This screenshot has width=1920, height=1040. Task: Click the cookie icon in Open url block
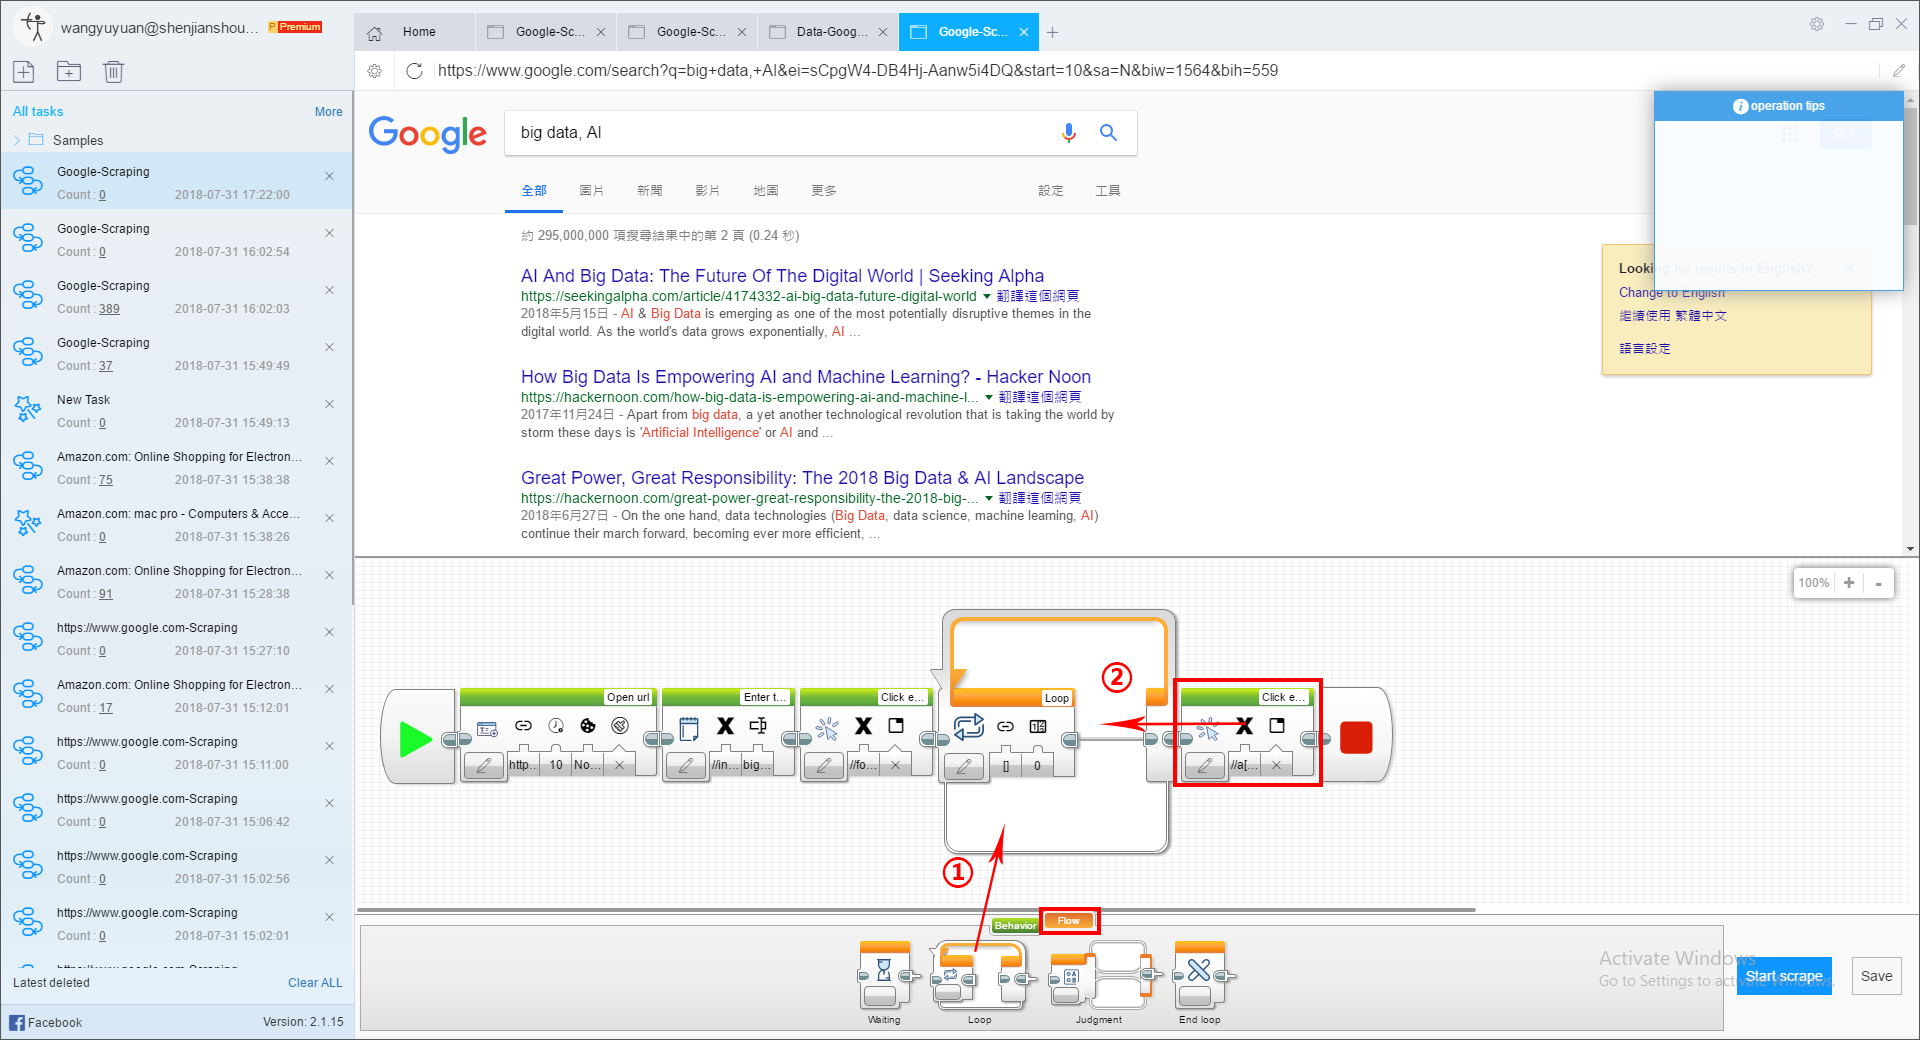[x=588, y=726]
